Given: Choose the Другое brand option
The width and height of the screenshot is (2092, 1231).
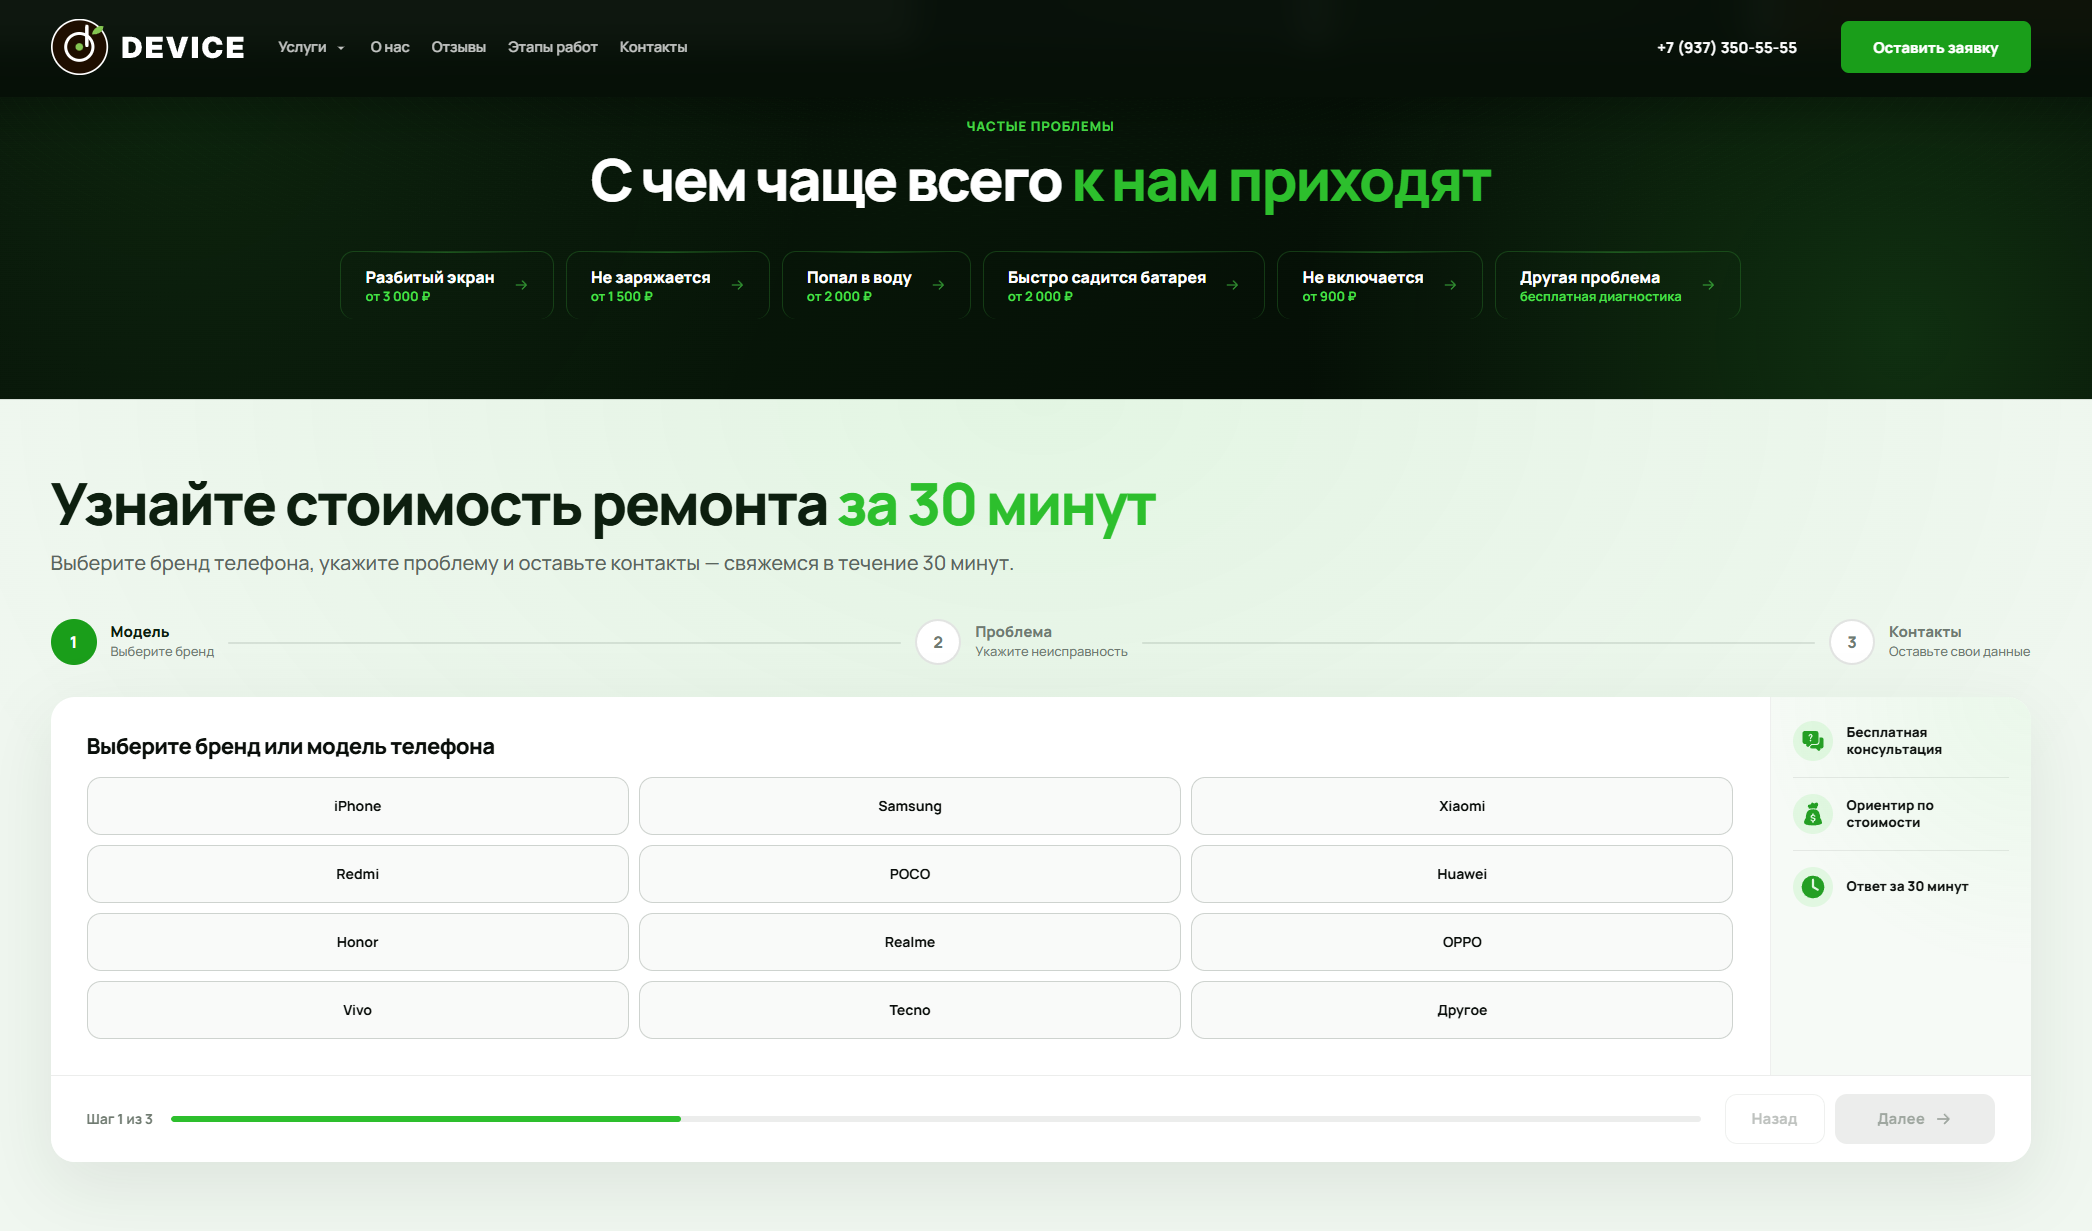Looking at the screenshot, I should (1462, 1010).
